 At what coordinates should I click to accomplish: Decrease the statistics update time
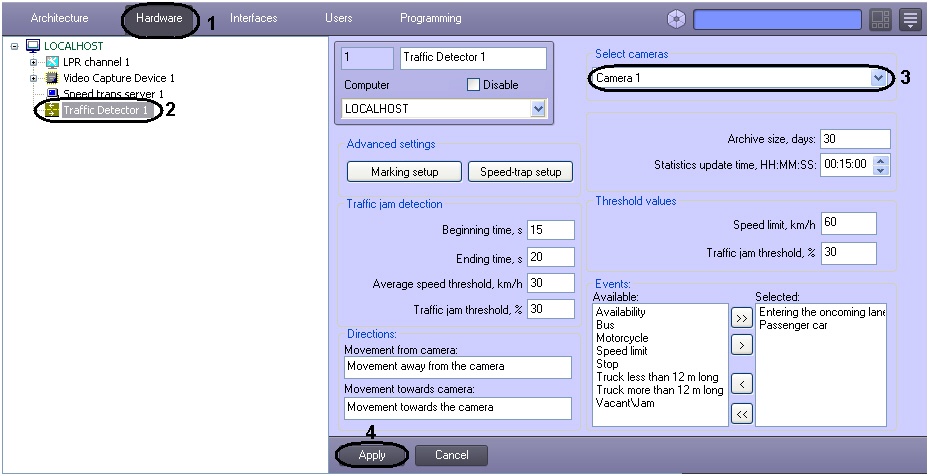point(882,170)
